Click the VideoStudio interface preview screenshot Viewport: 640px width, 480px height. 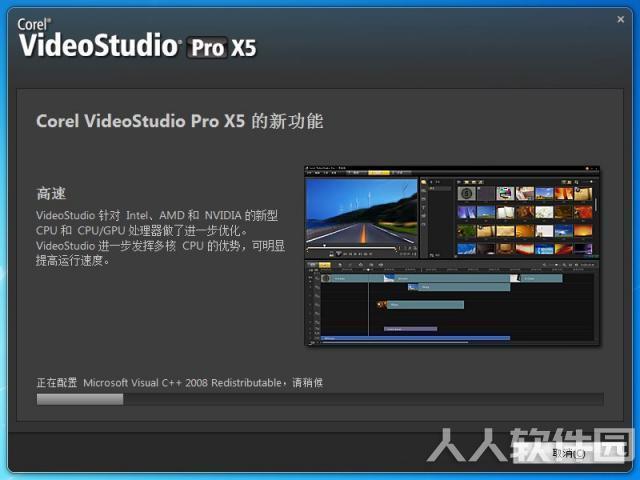[452, 256]
